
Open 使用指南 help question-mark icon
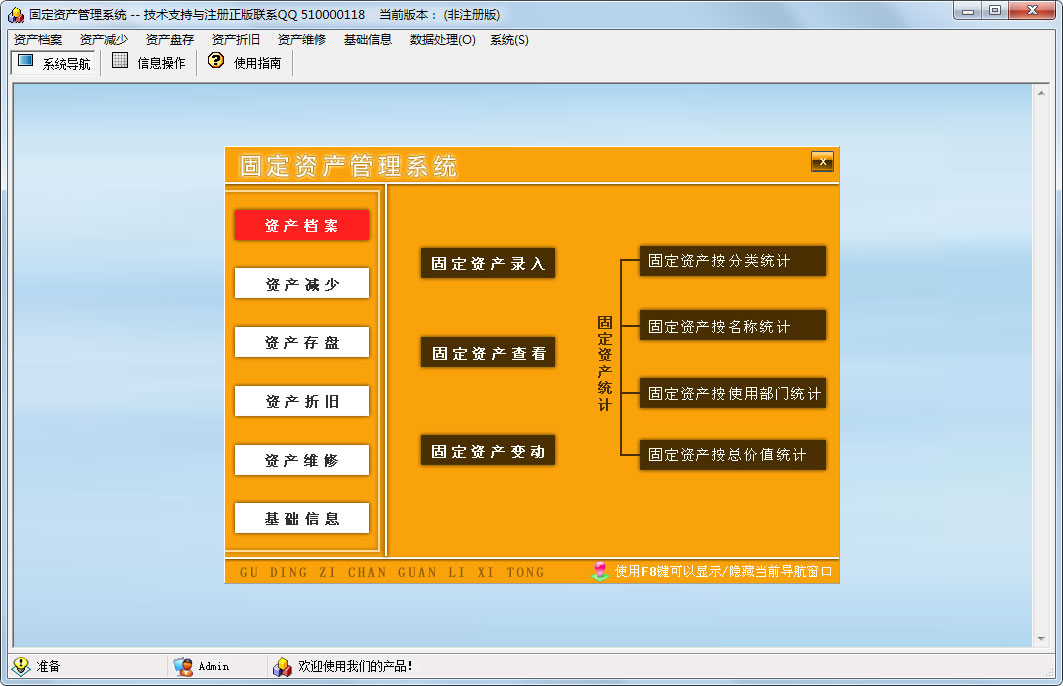point(215,62)
